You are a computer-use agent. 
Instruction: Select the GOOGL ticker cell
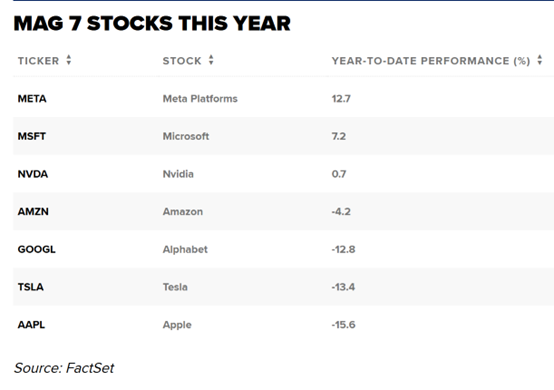37,249
